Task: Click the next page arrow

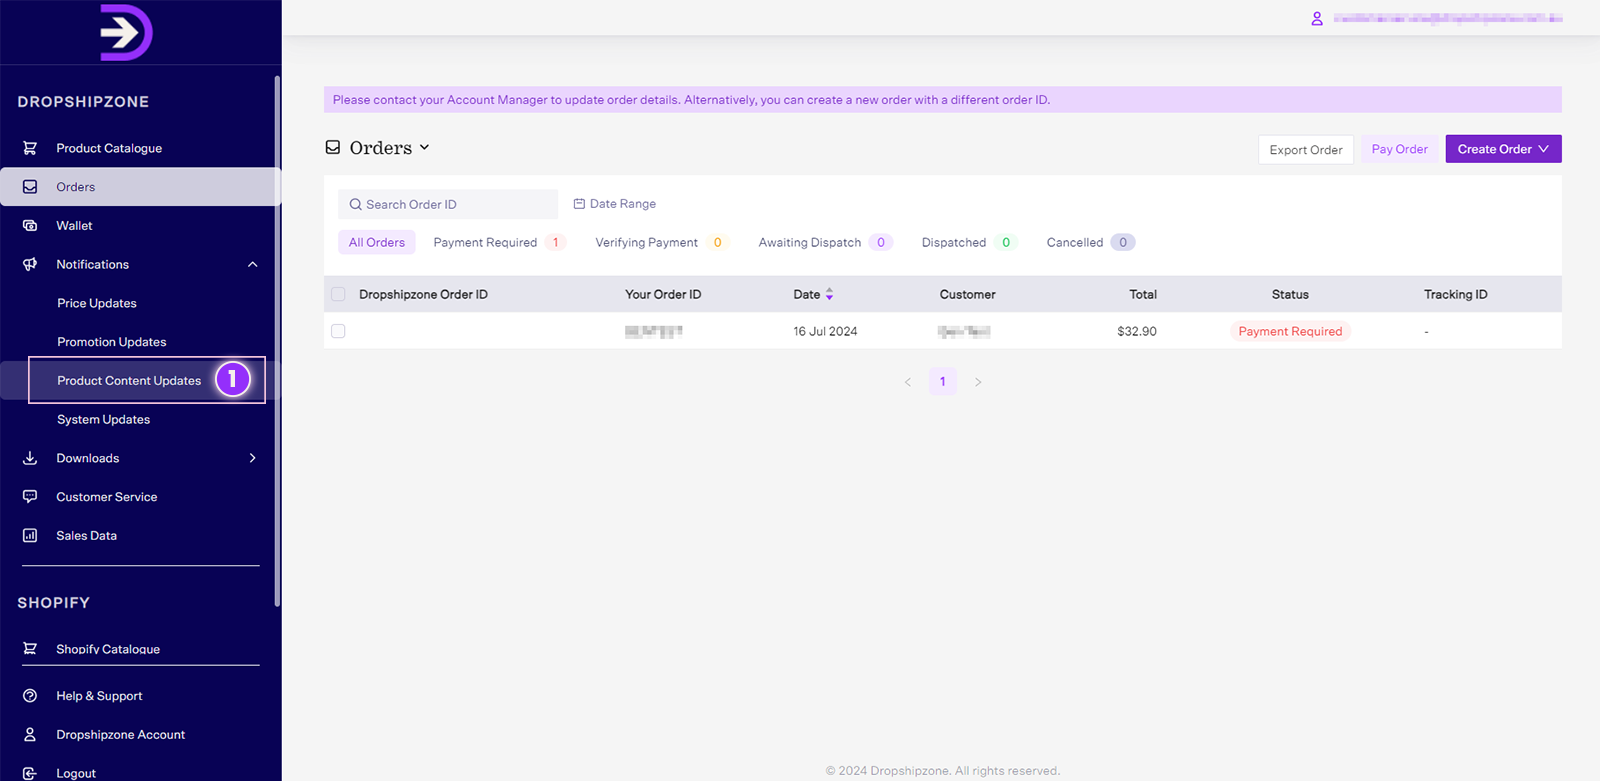Action: tap(978, 382)
